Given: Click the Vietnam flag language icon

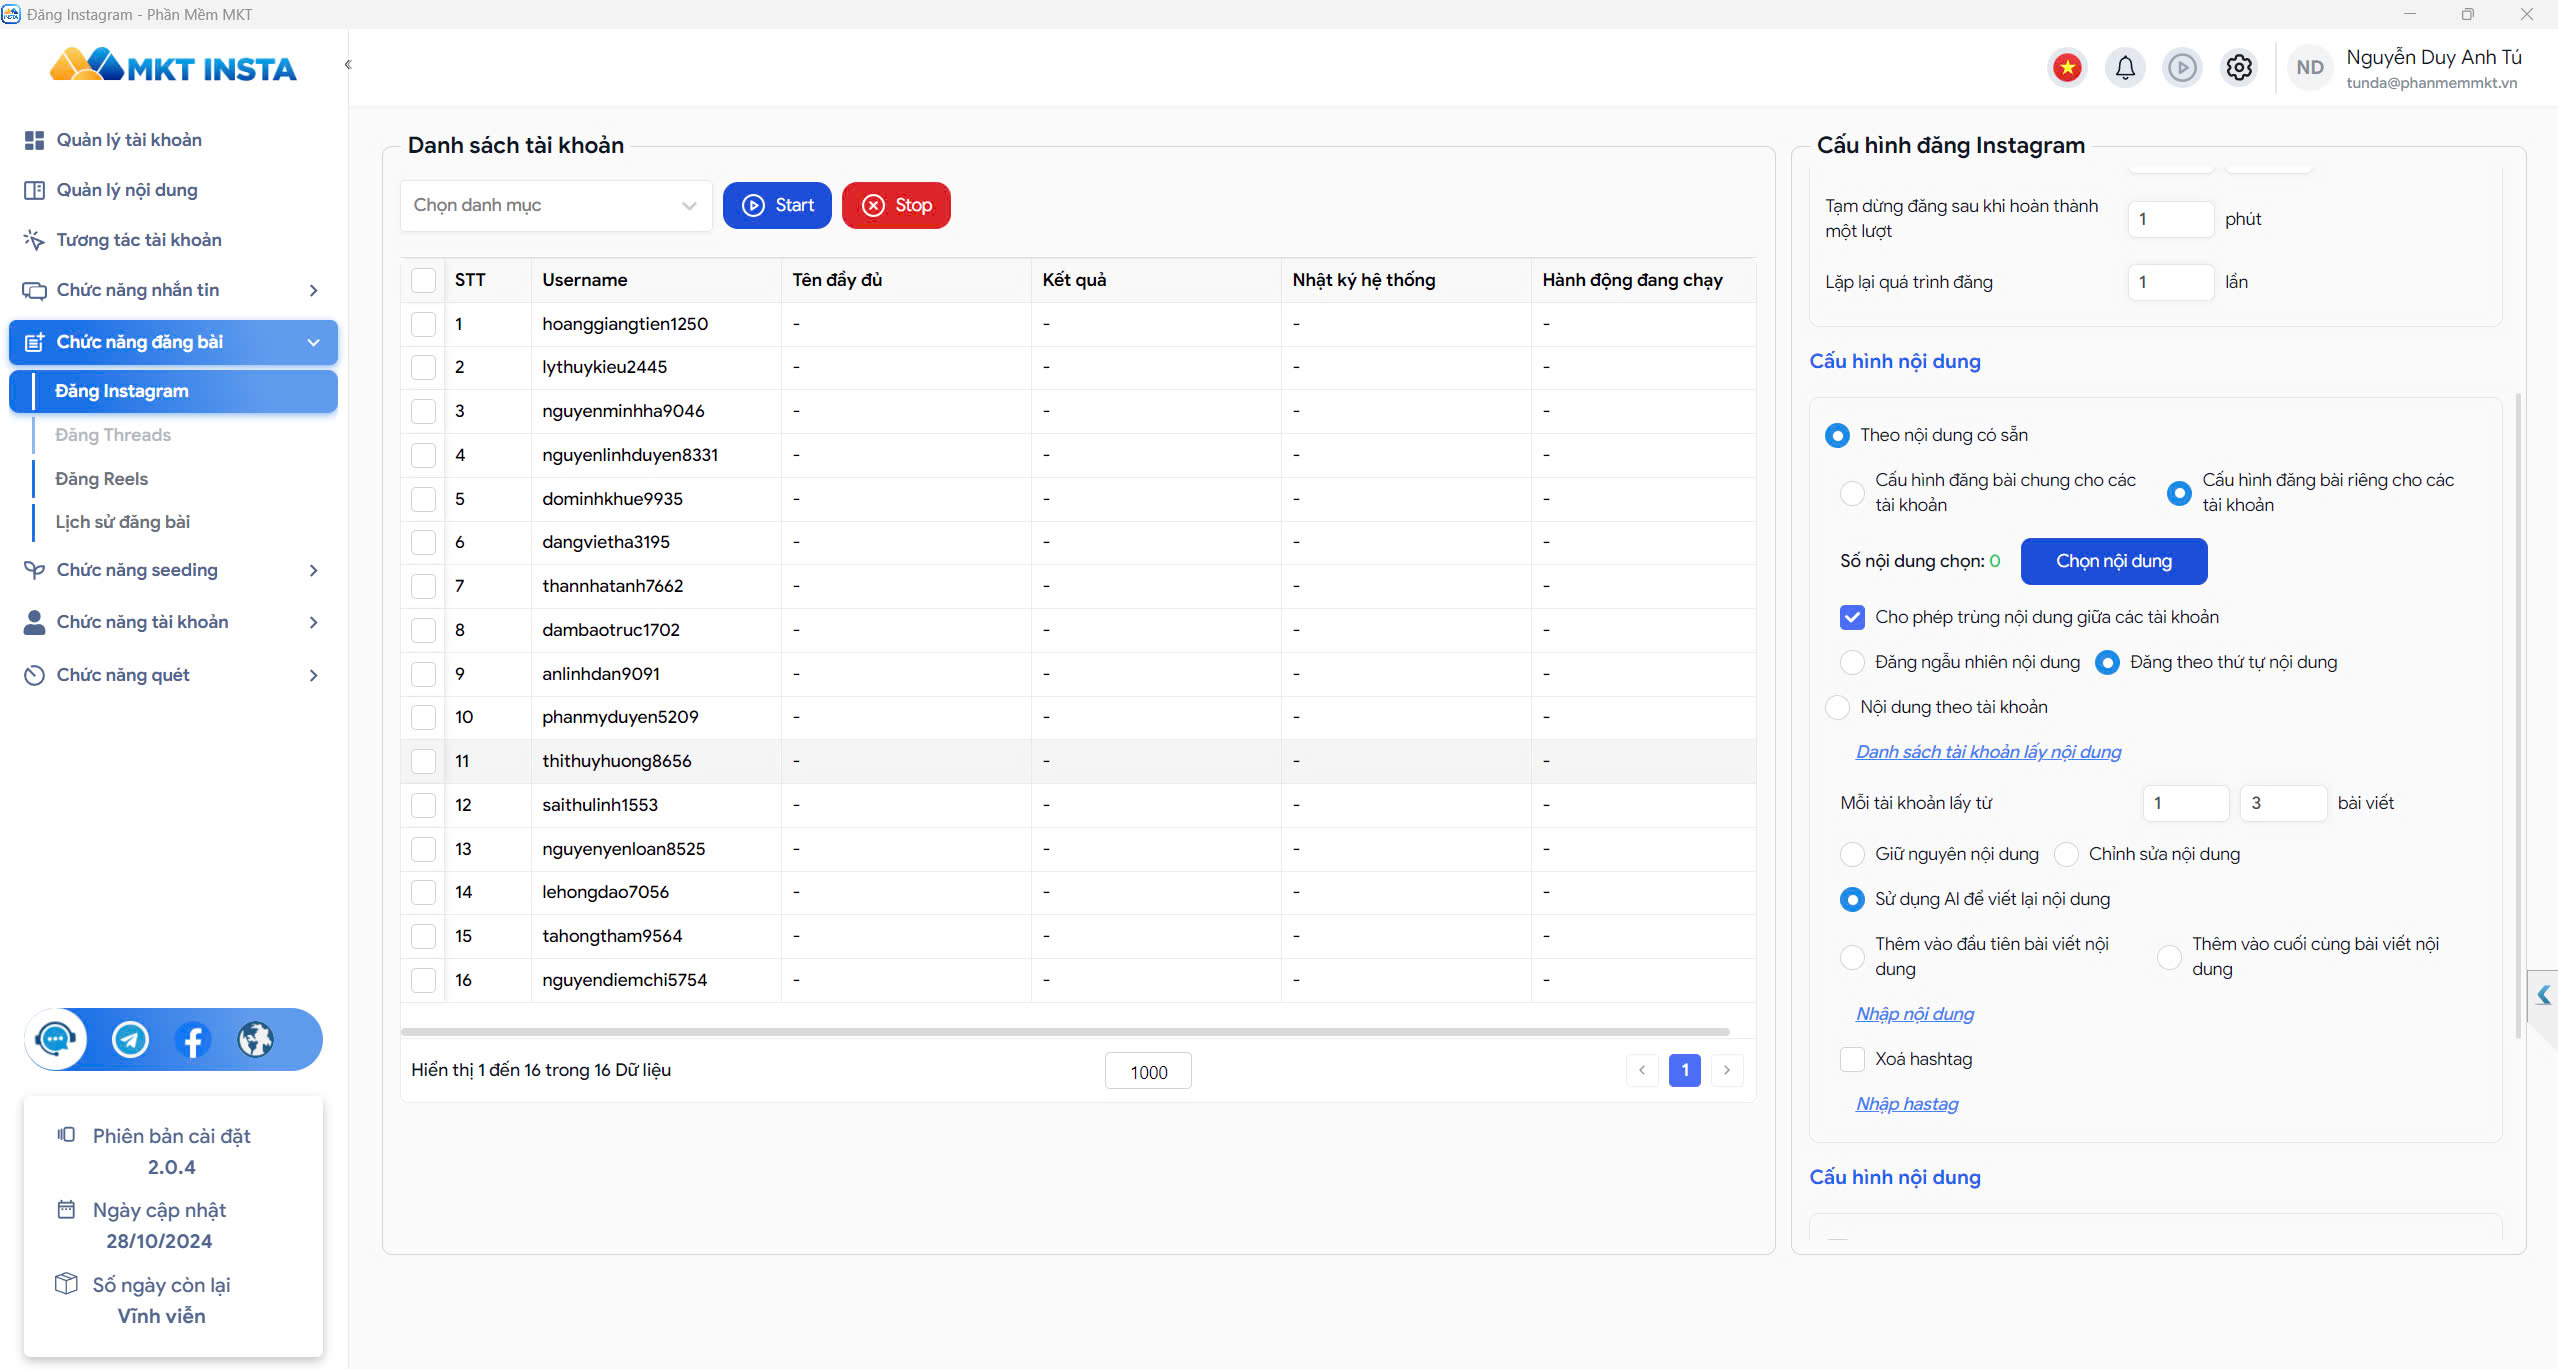Looking at the screenshot, I should pos(2067,68).
